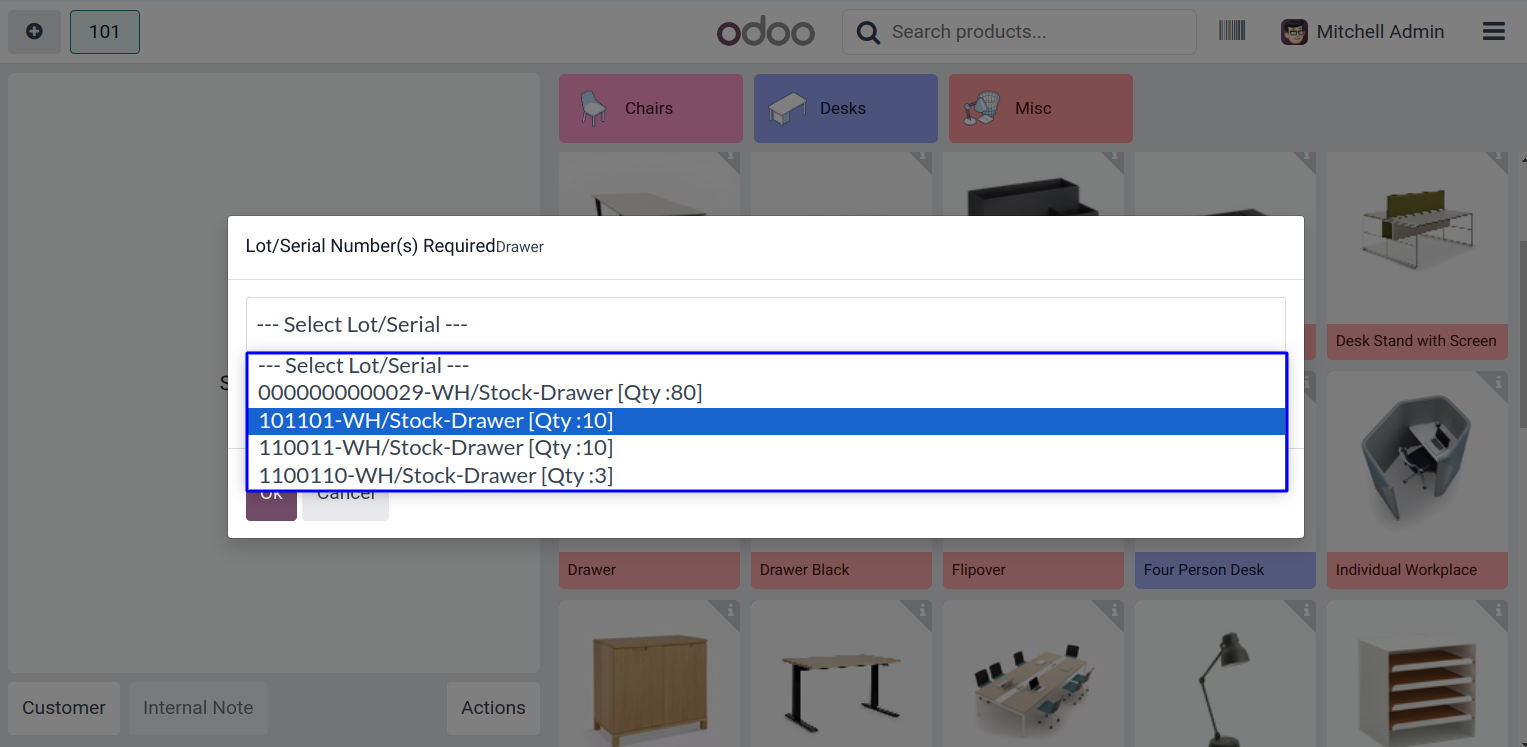Pick lot 110011-WH/Stock-Drawer option
Viewport: 1527px width, 747px height.
coord(435,448)
